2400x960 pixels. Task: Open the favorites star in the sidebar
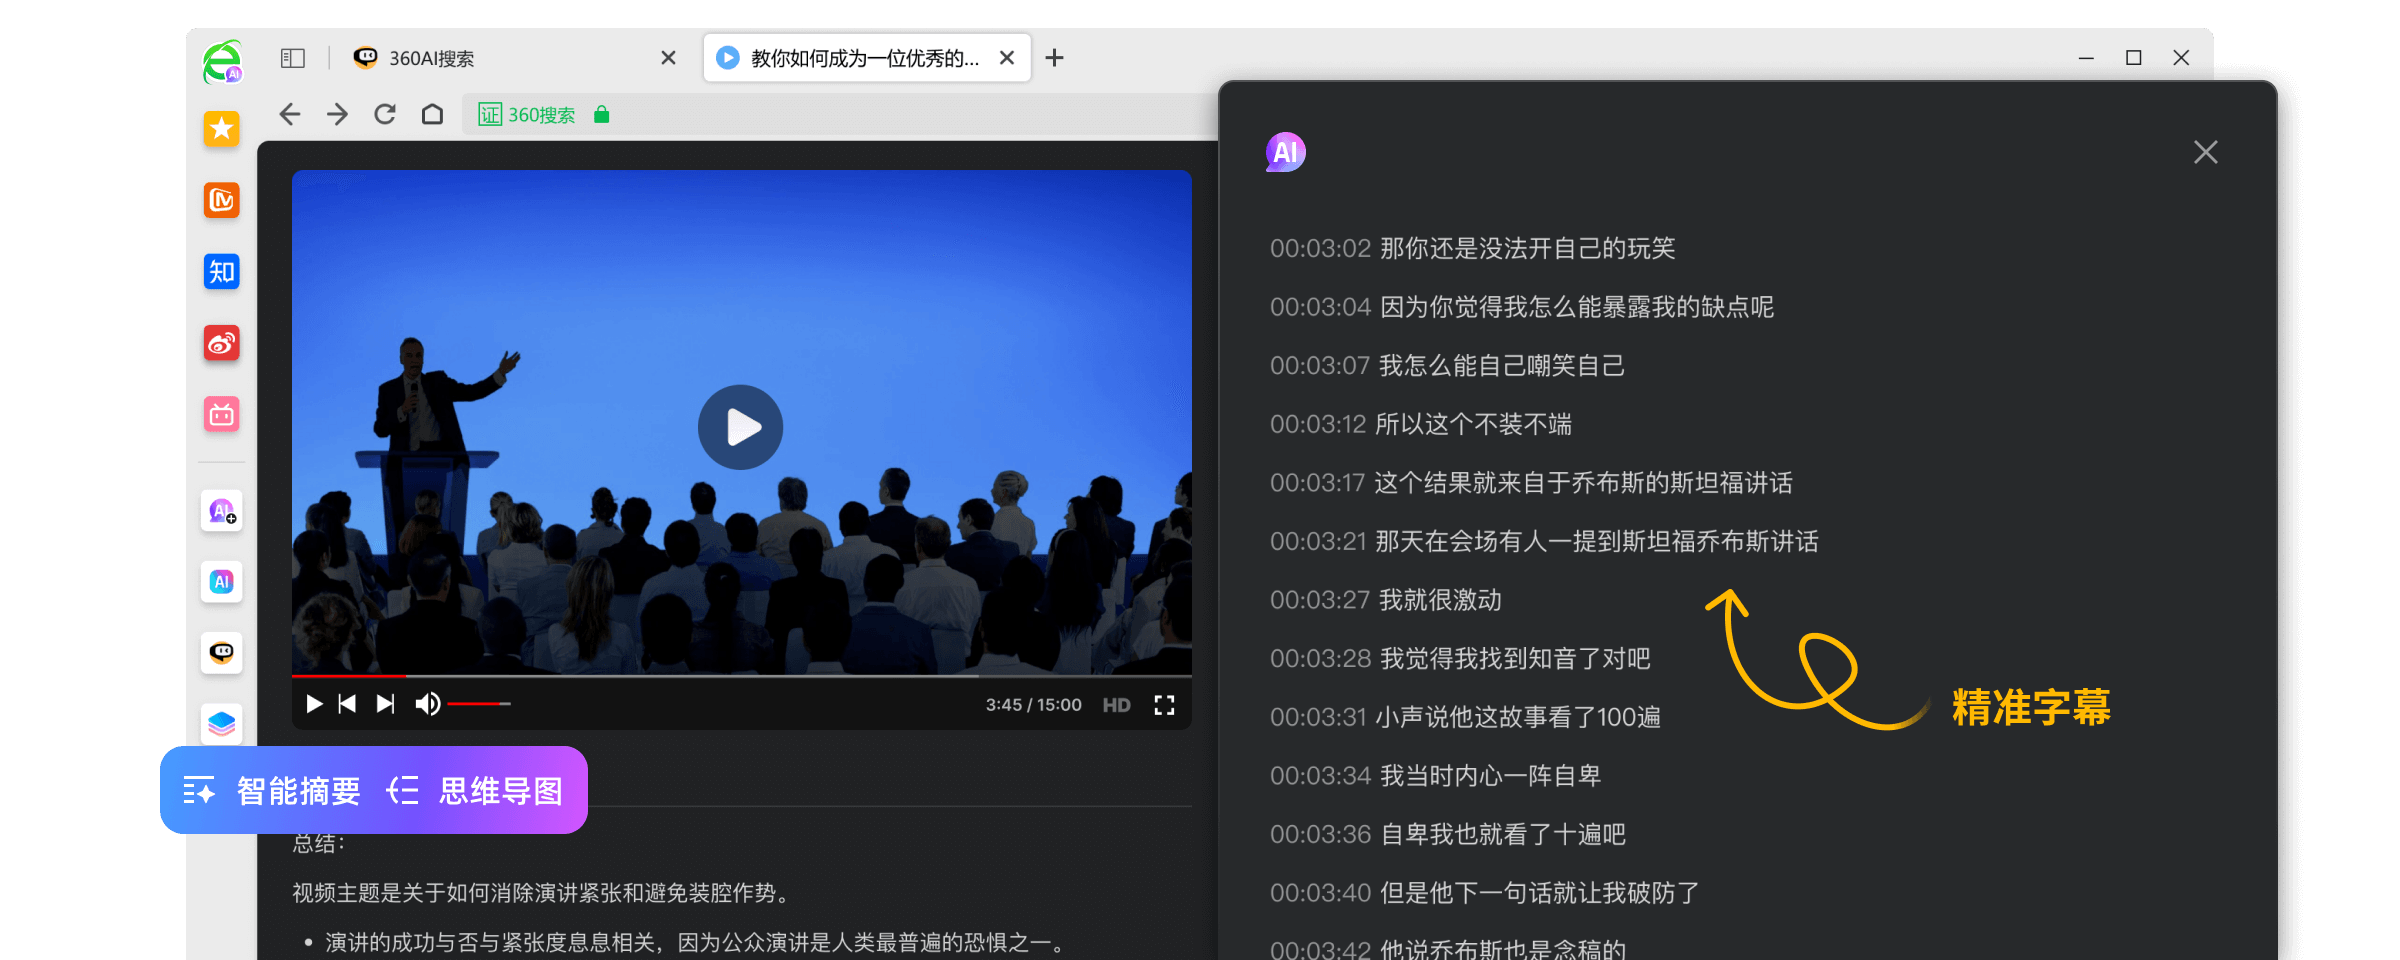pyautogui.click(x=221, y=129)
